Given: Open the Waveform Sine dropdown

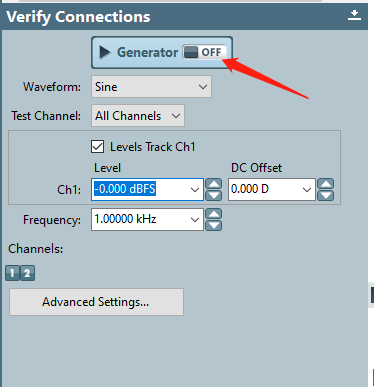Looking at the screenshot, I should pyautogui.click(x=151, y=87).
